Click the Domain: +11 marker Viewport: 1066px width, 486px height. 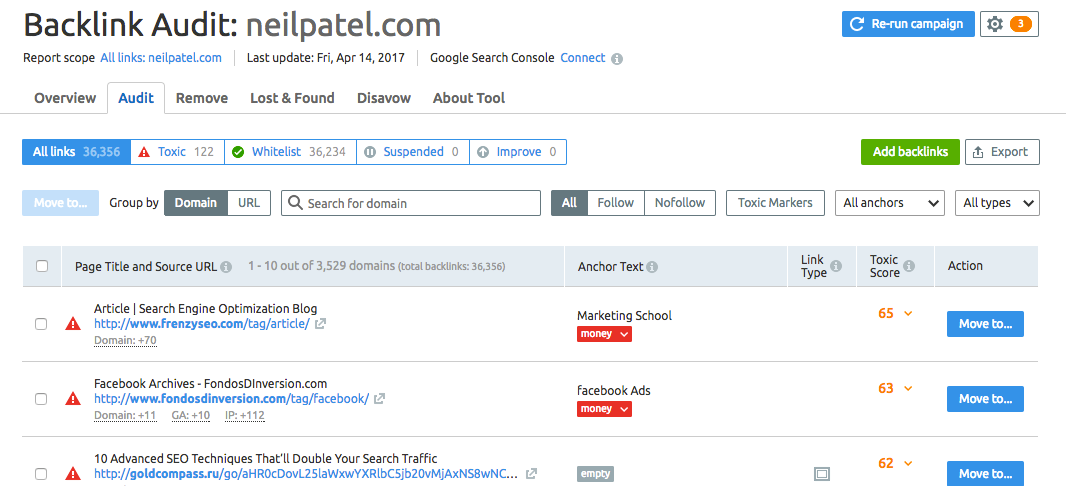125,415
